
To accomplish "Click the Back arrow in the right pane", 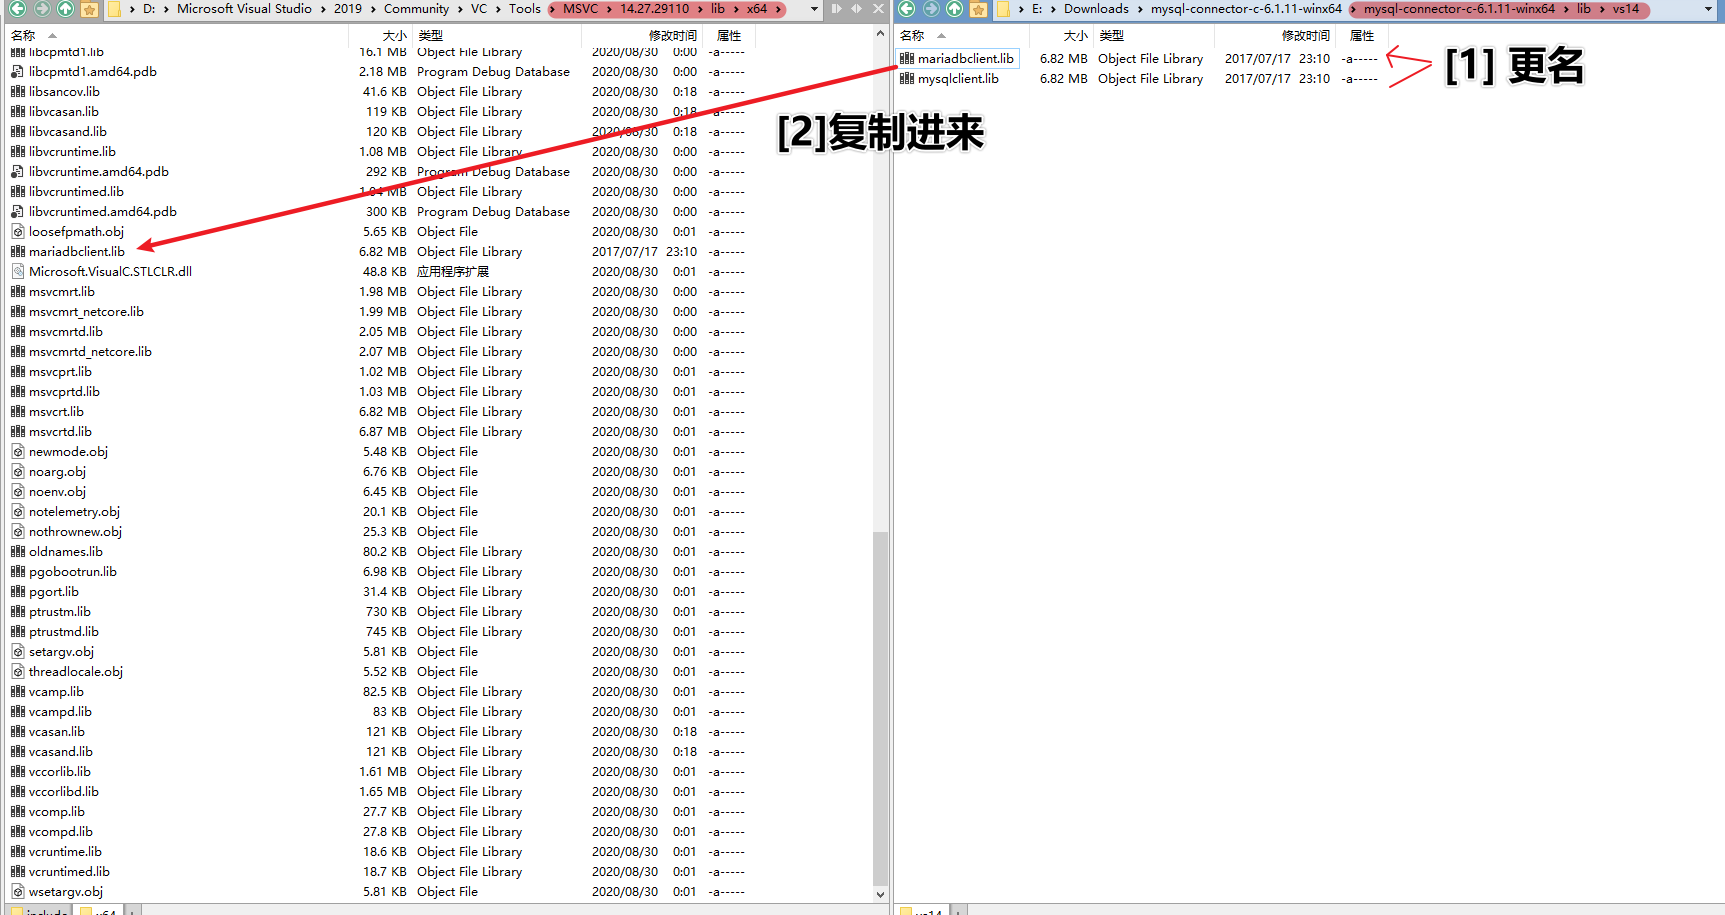I will (906, 9).
